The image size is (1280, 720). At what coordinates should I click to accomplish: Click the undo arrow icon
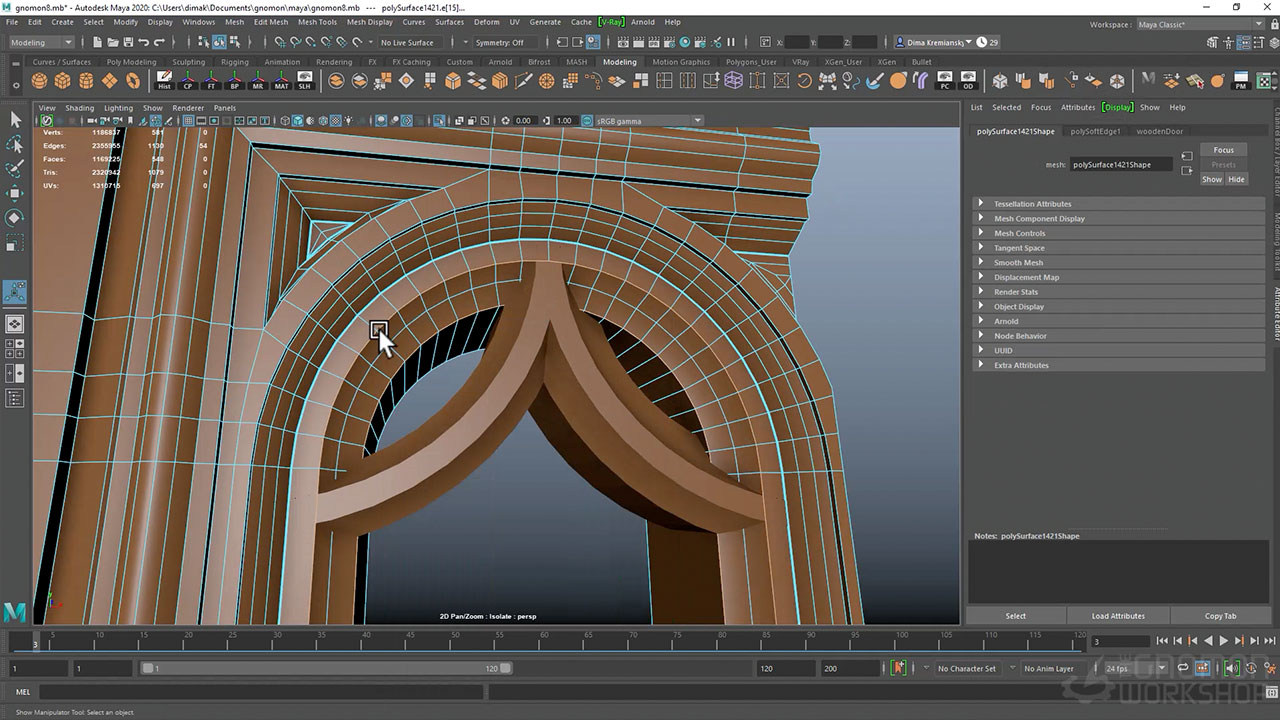pos(144,43)
